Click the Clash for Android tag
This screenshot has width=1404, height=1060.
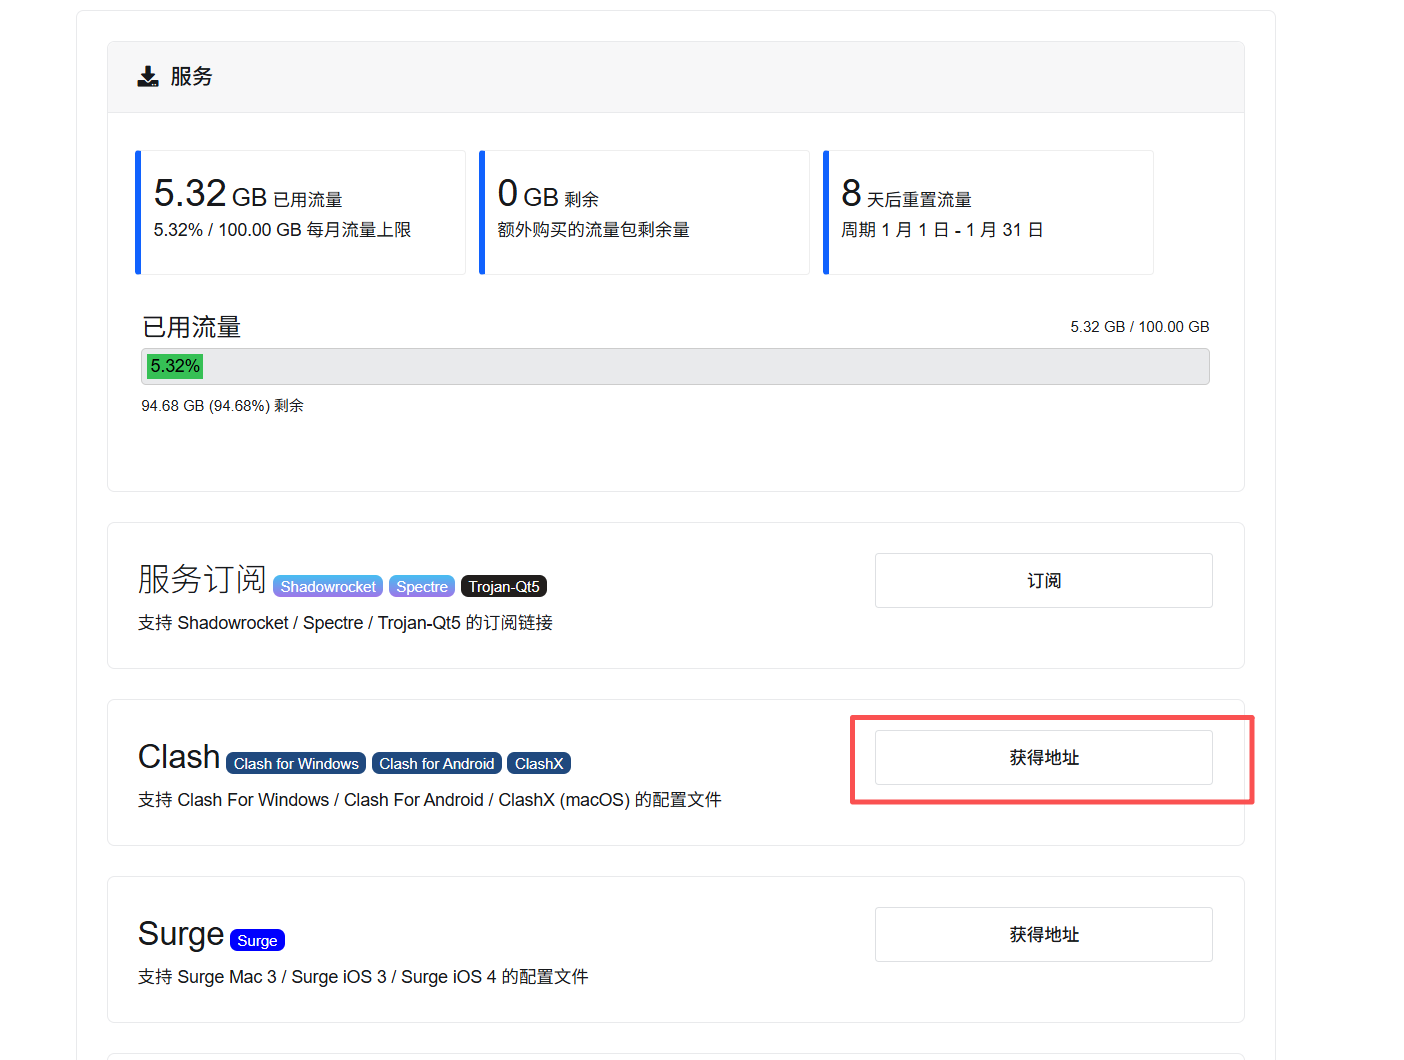click(x=437, y=763)
